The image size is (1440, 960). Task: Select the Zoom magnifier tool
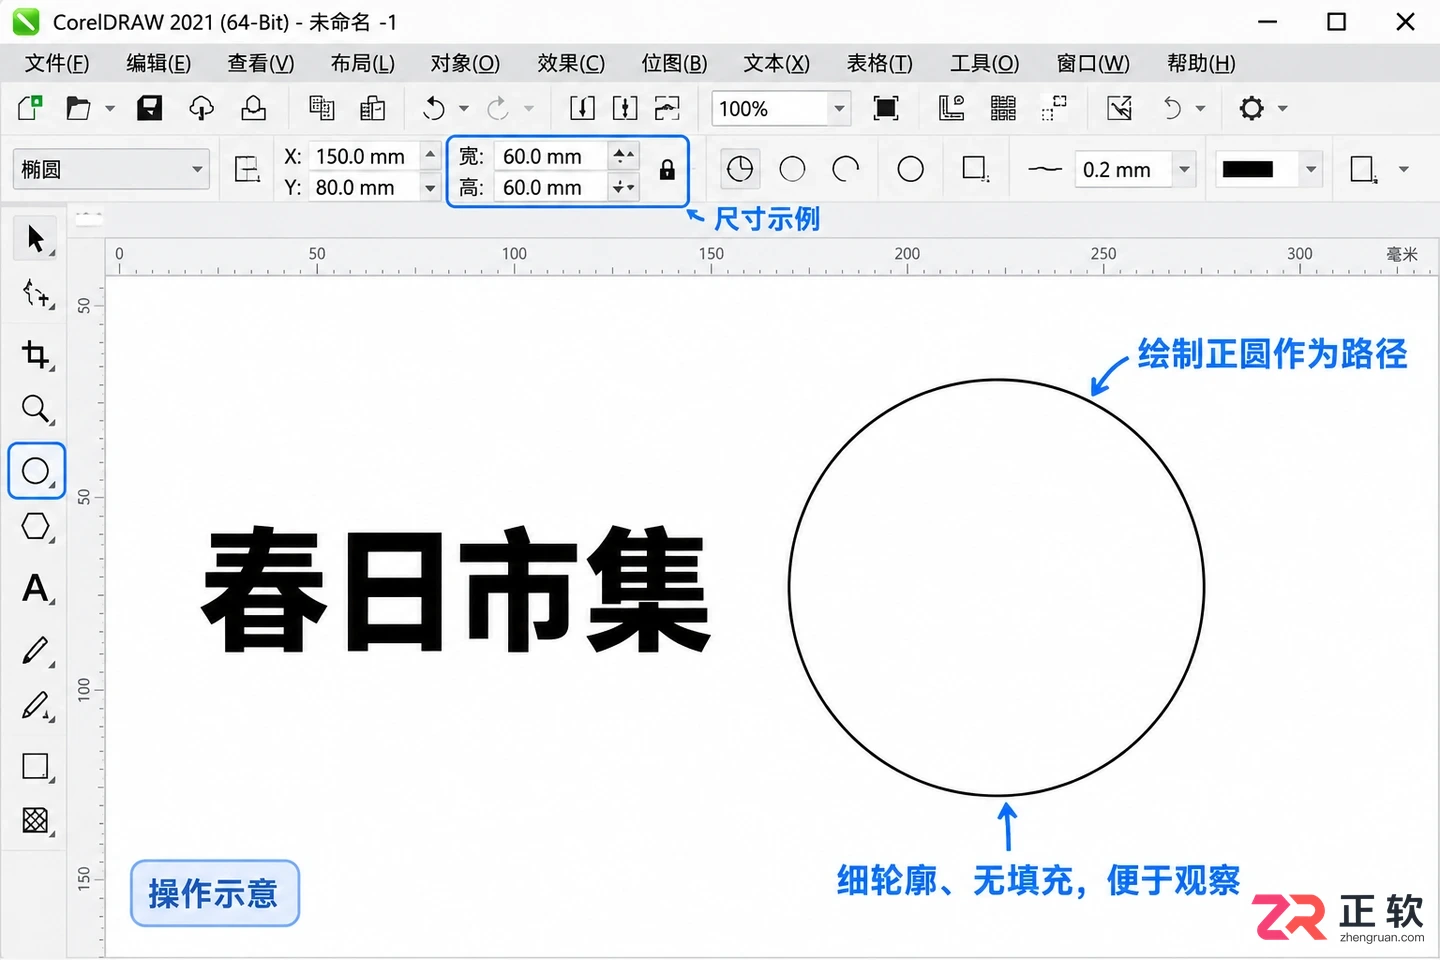[36, 409]
